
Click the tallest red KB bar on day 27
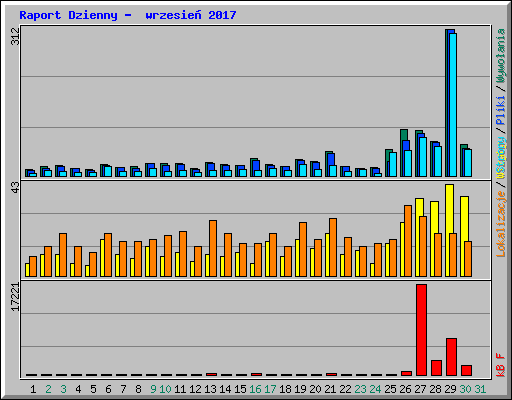(421, 330)
